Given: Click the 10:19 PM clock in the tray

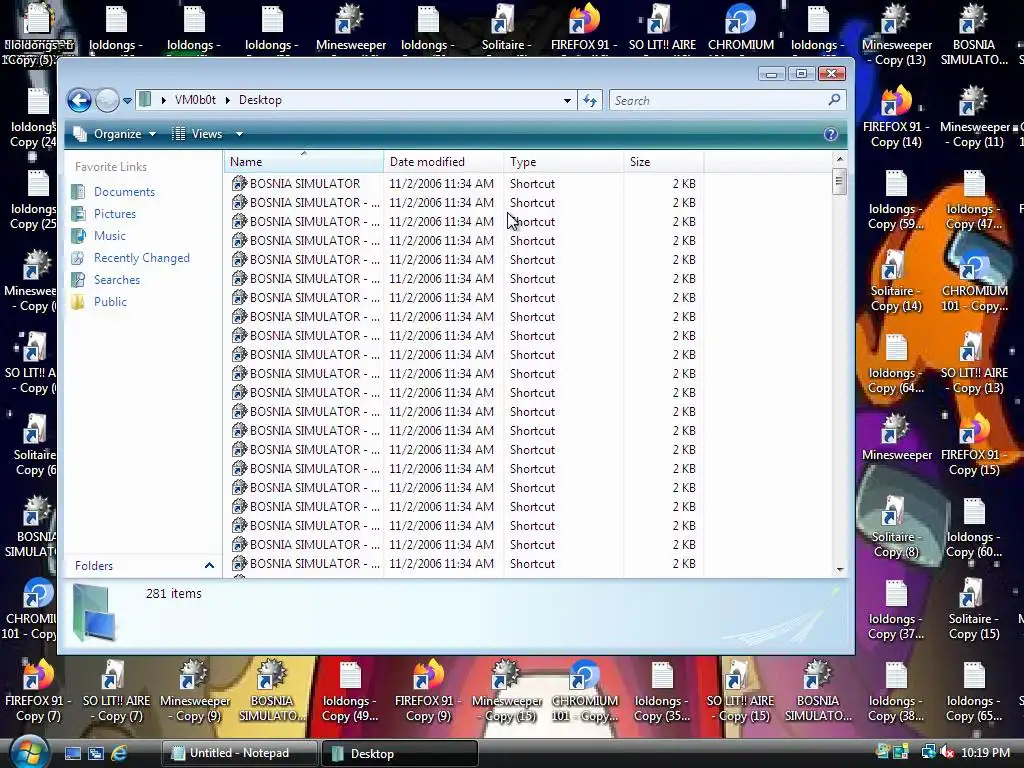Looking at the screenshot, I should [985, 753].
